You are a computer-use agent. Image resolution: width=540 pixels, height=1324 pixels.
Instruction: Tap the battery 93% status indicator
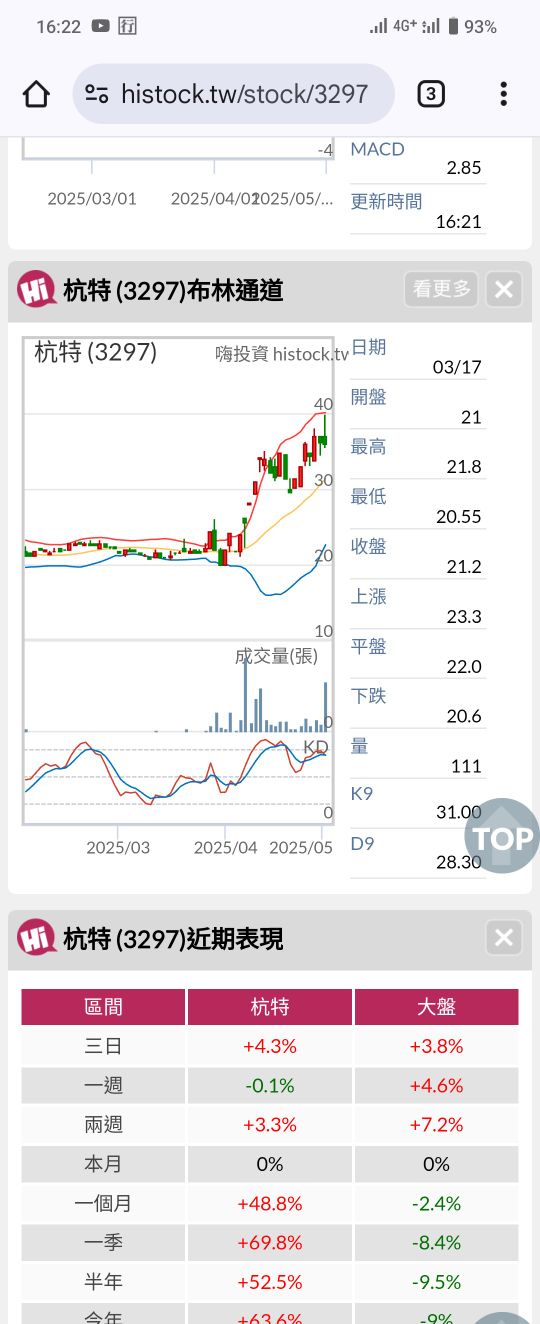(472, 27)
